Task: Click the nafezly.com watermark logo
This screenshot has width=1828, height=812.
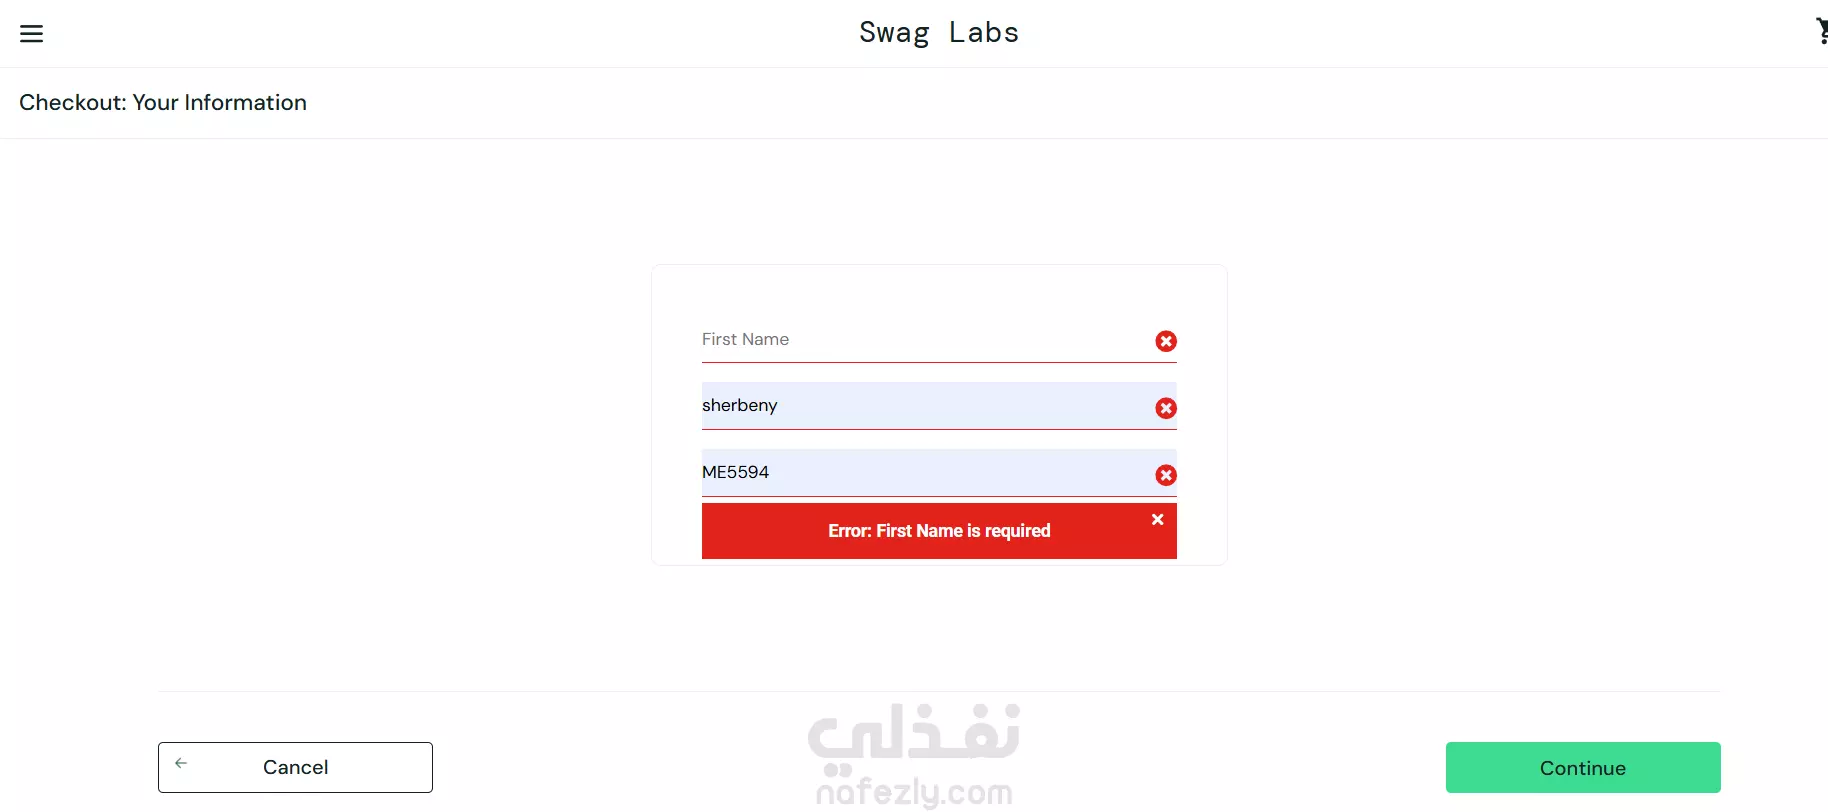Action: [x=914, y=755]
